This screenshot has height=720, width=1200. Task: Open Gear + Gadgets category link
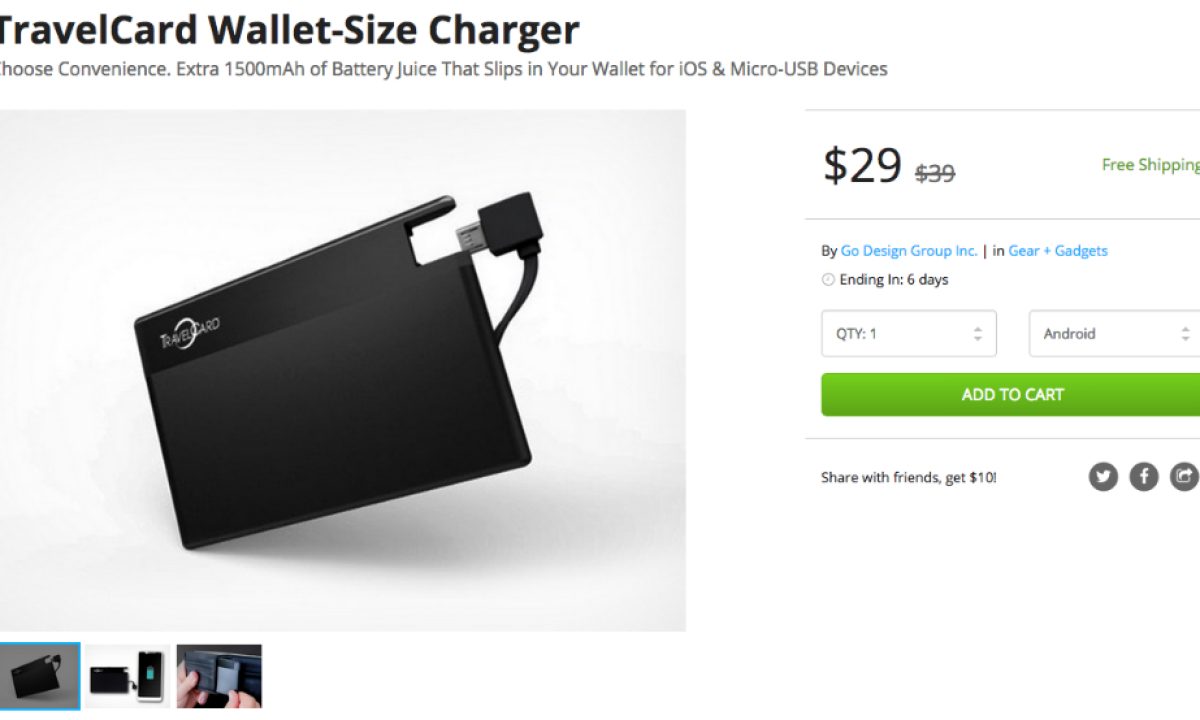coord(1058,251)
